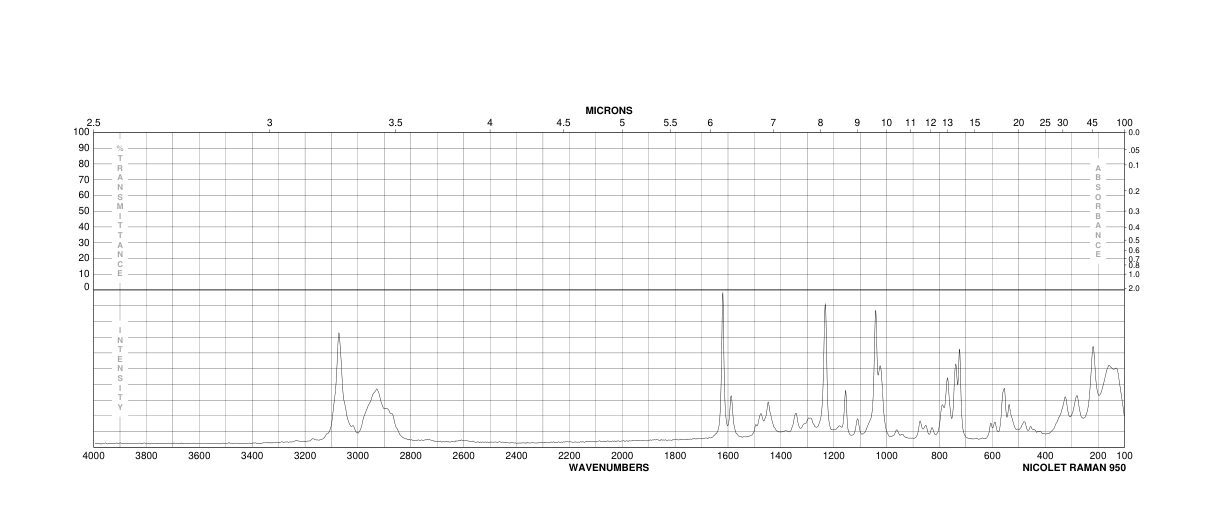Click the 2.0 absorbance tick label
Image resolution: width=1224 pixels, height=528 pixels.
point(1133,288)
